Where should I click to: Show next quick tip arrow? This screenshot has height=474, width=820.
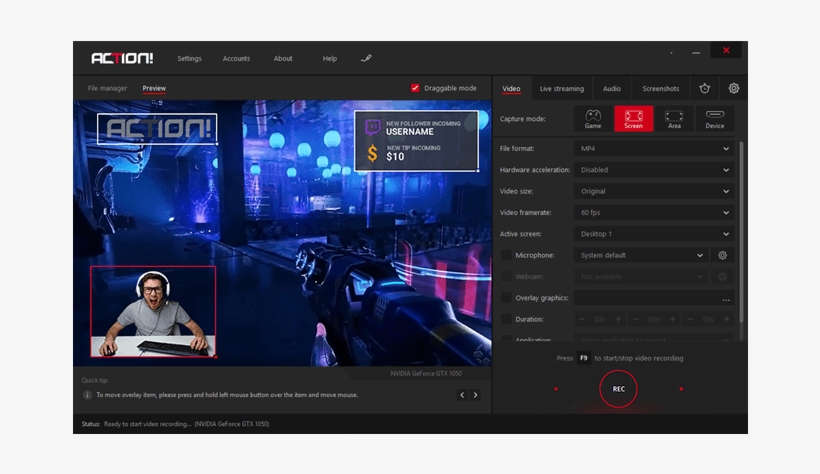[x=475, y=395]
